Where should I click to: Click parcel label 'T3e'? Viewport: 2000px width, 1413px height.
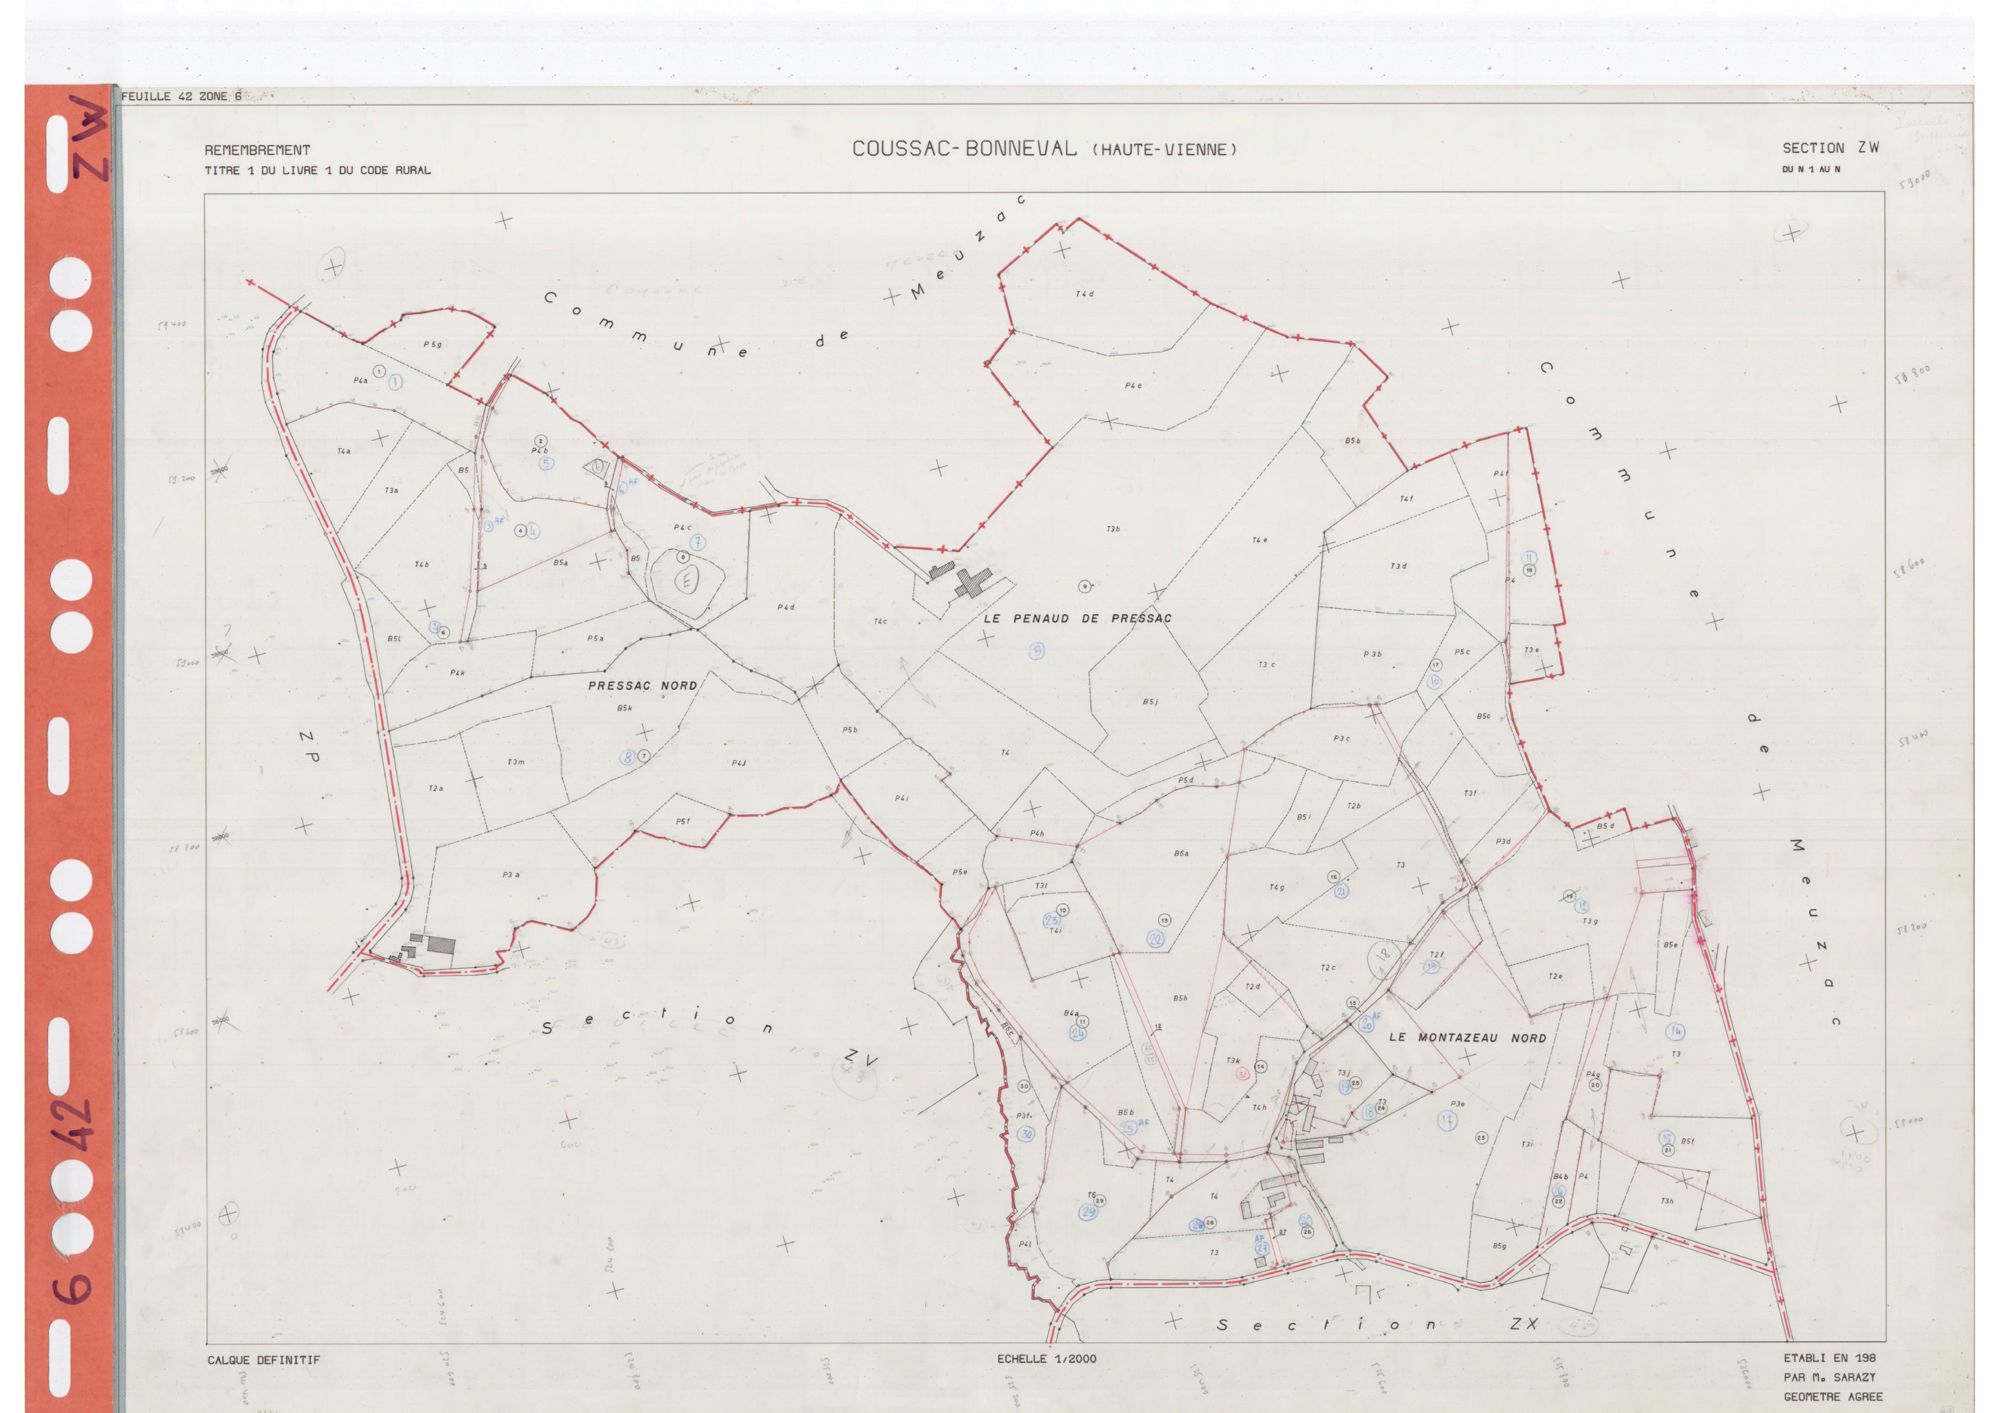coord(1531,650)
